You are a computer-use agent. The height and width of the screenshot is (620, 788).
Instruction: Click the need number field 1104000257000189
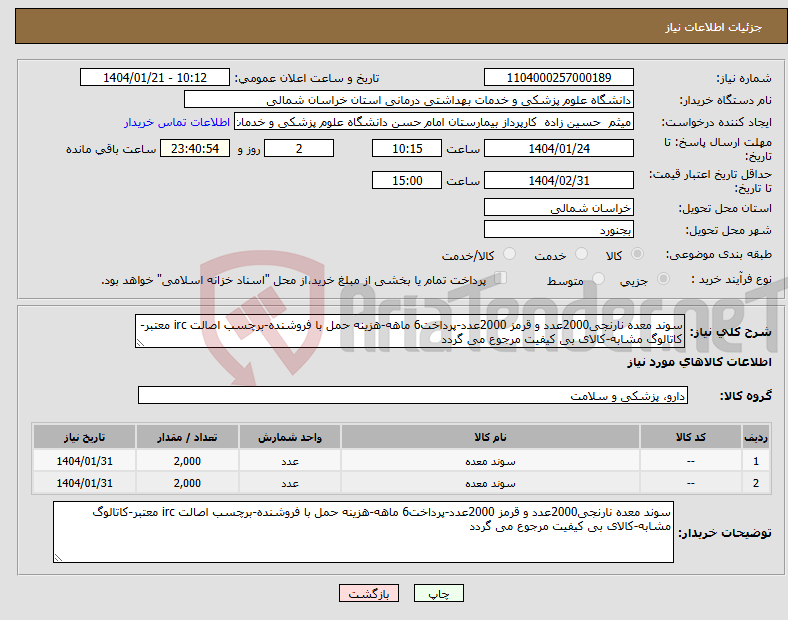559,77
